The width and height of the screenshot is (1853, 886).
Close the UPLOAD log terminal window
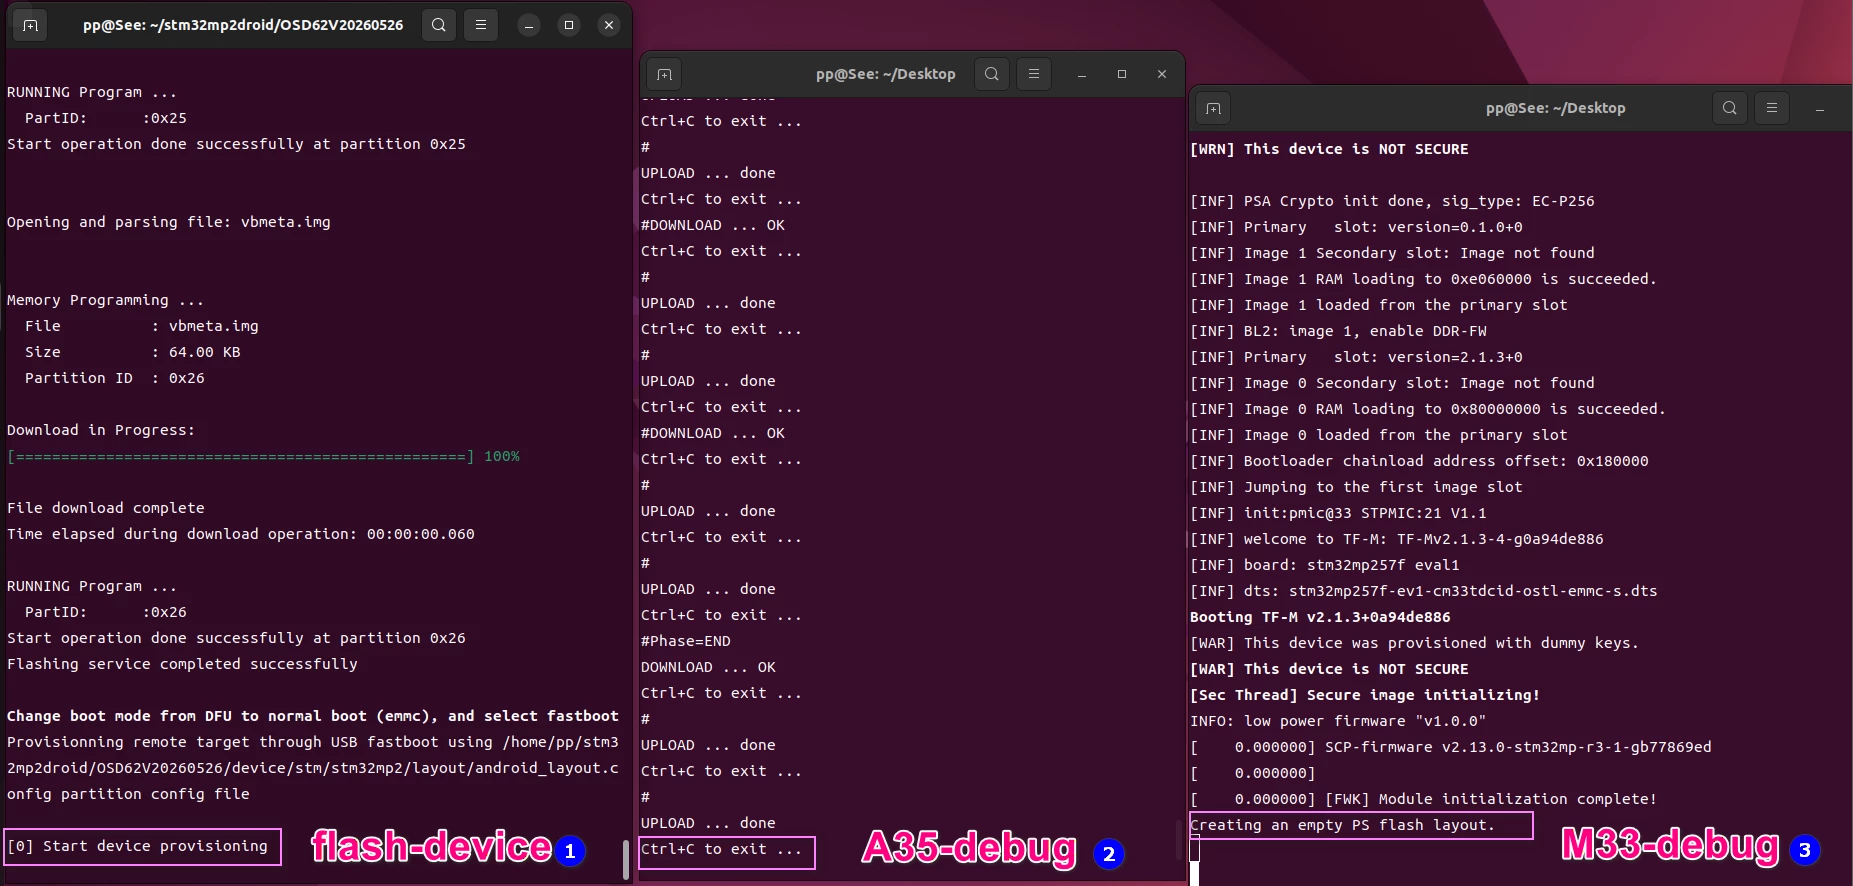[1162, 75]
